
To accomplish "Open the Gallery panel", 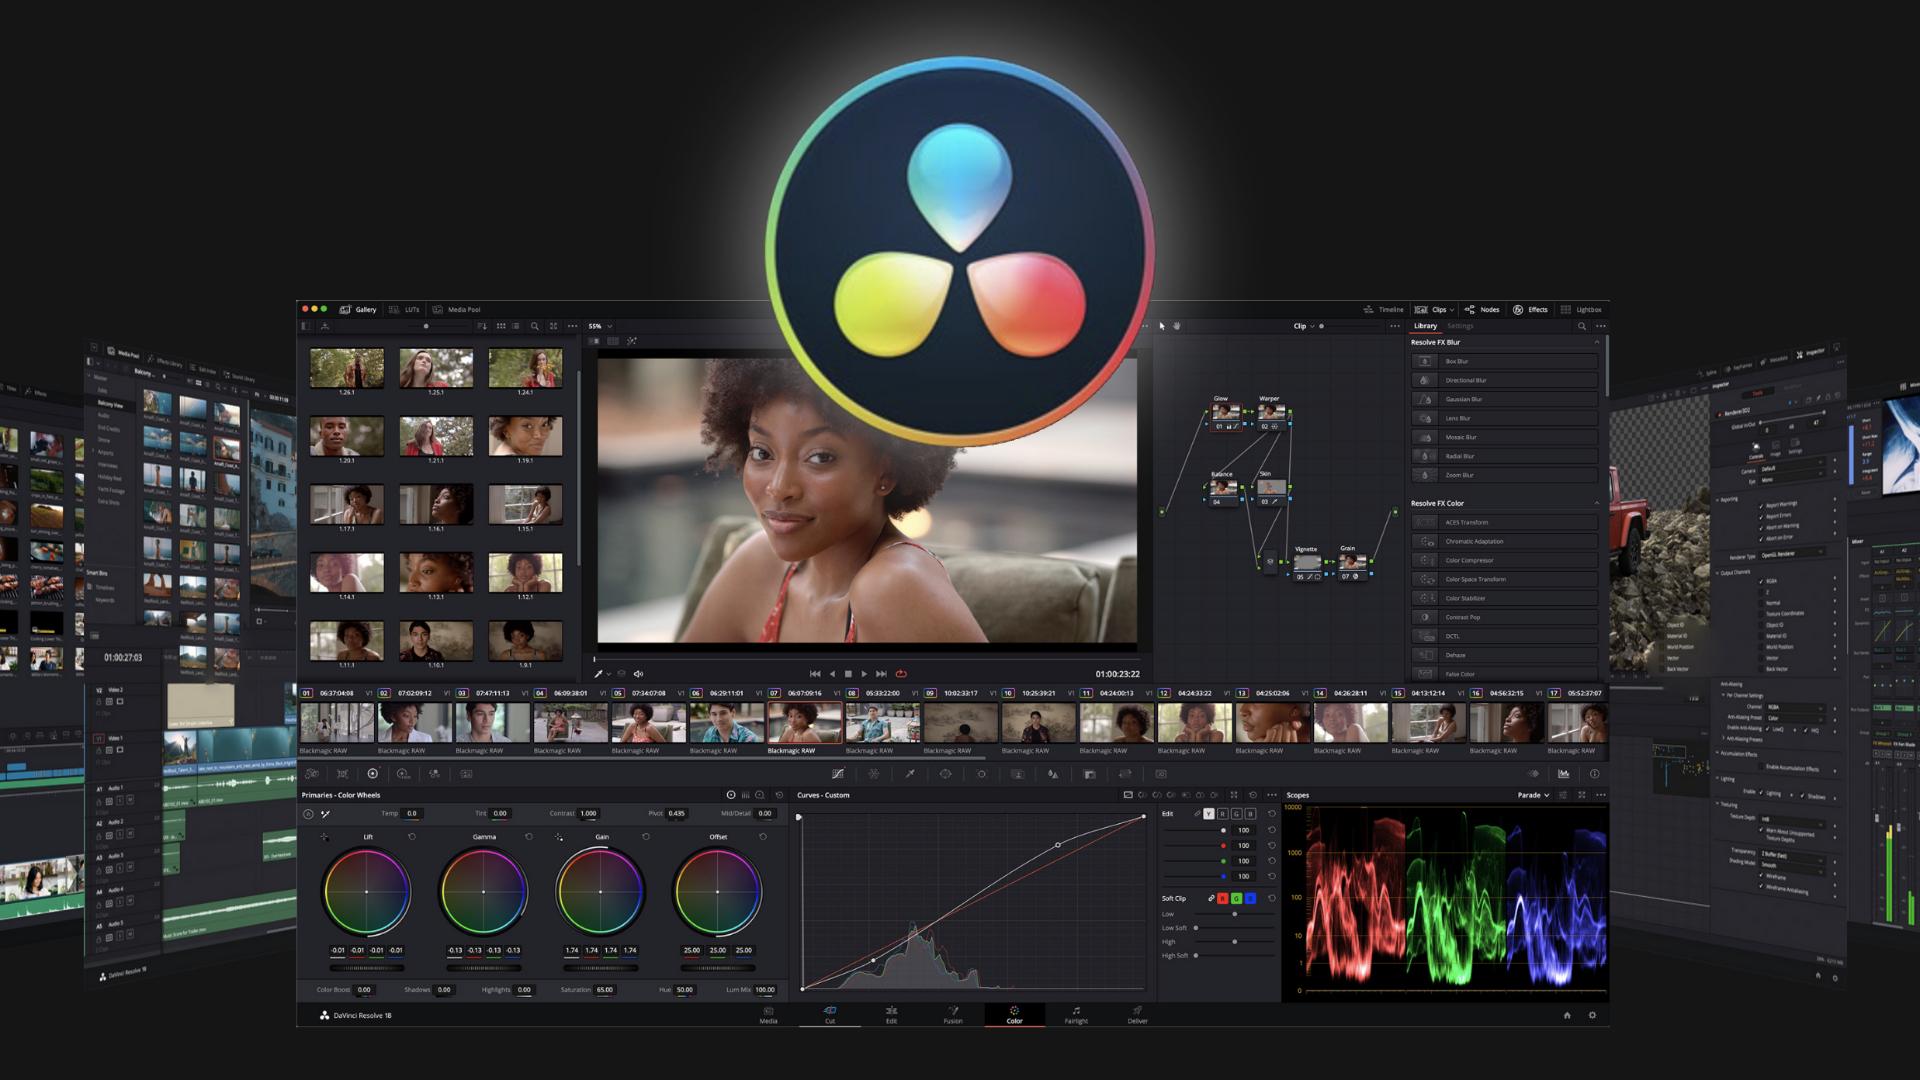I will (365, 309).
